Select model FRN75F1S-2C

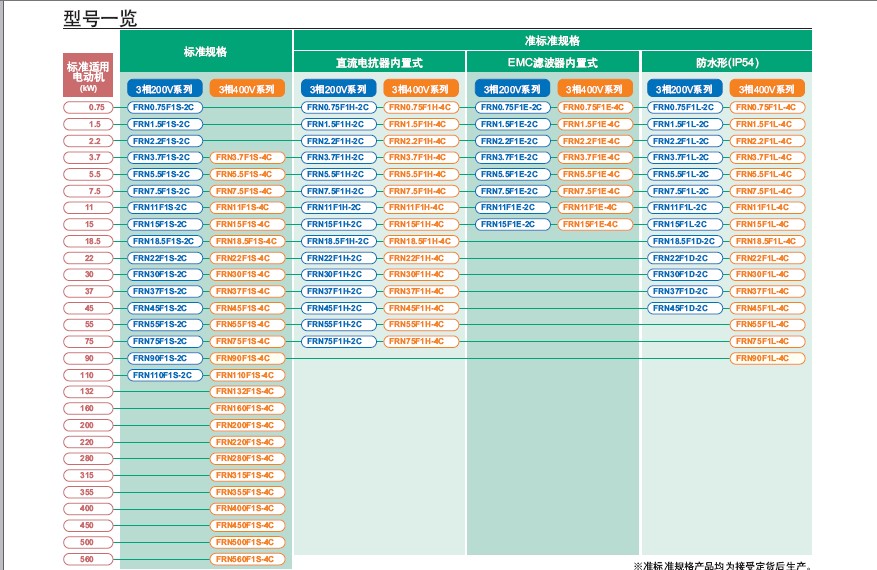tap(165, 341)
